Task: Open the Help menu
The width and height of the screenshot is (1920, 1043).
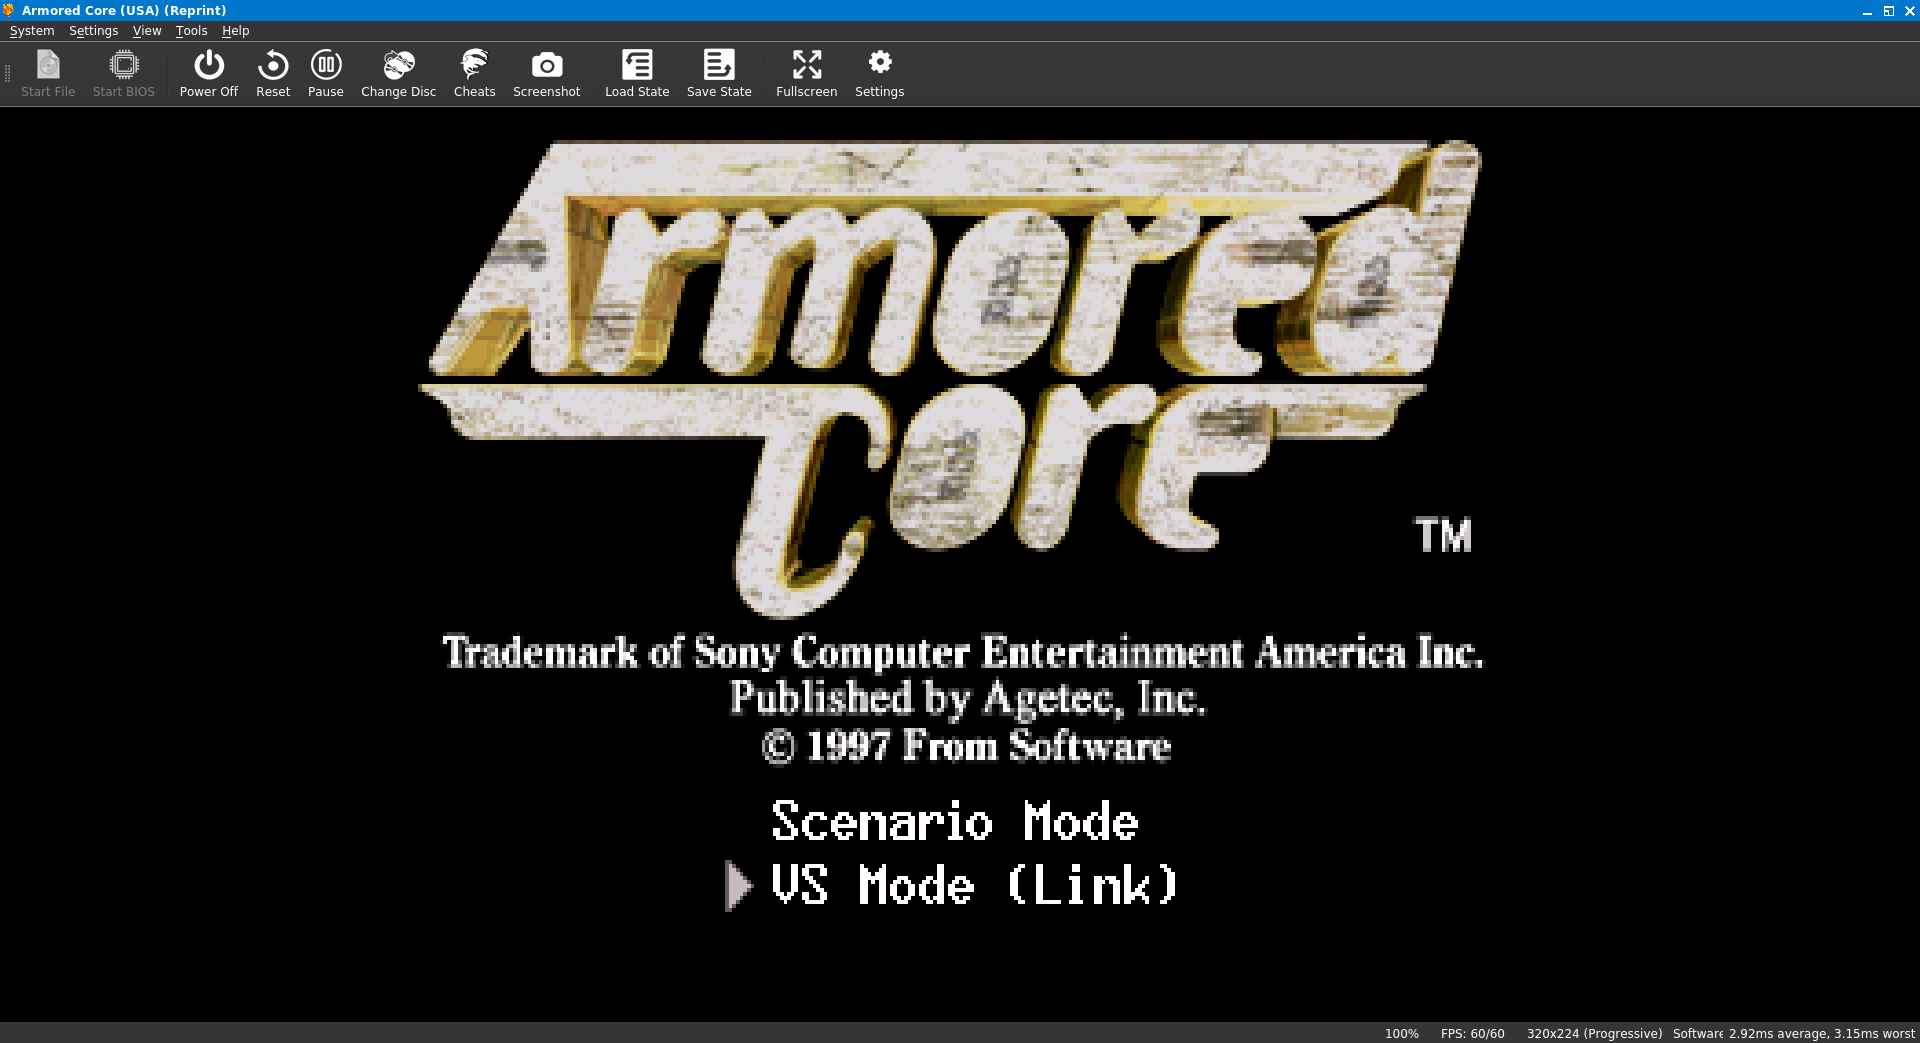Action: point(235,31)
